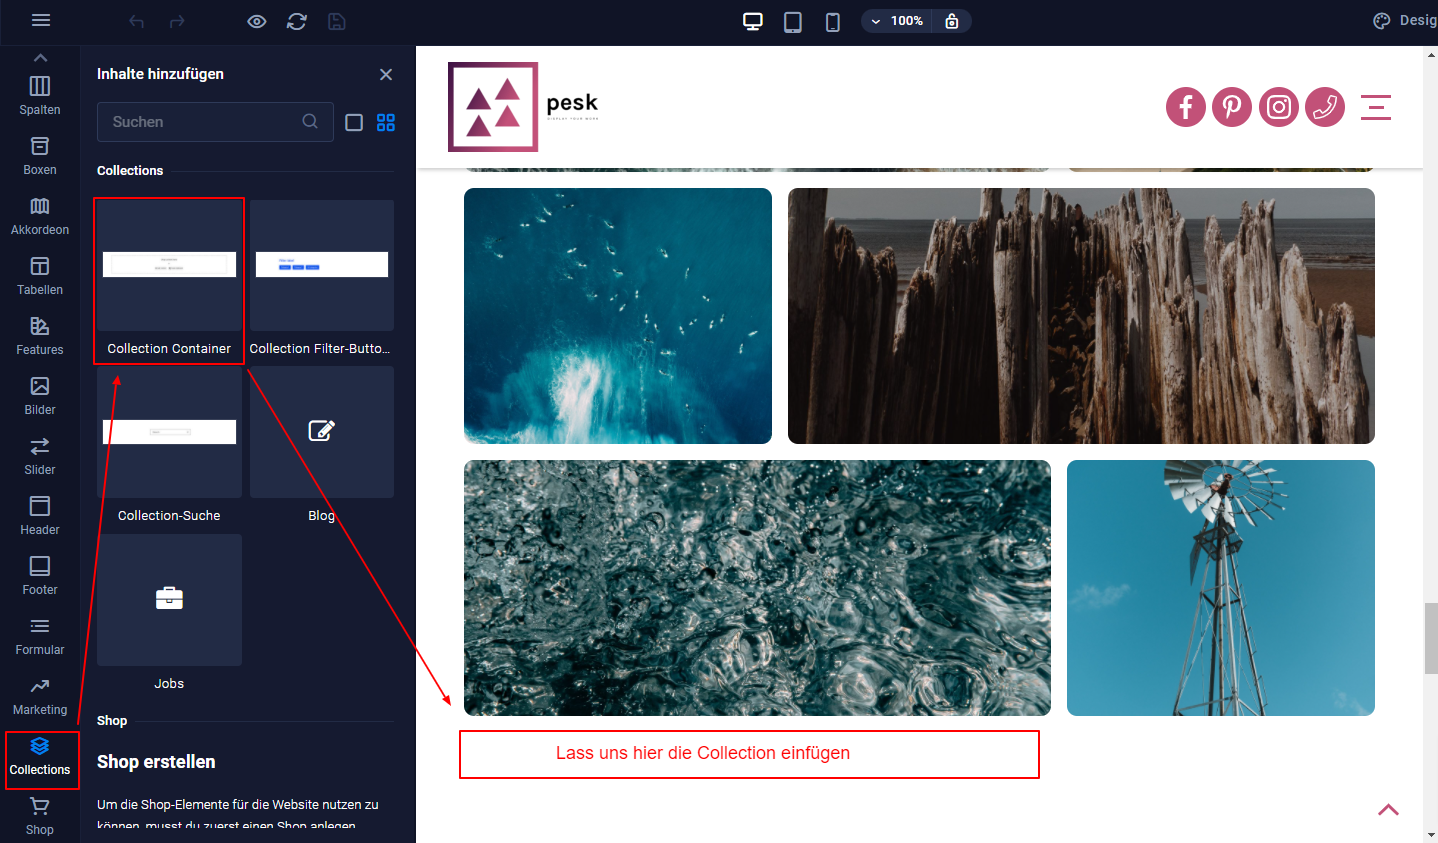Viewport: 1438px width, 843px height.
Task: Click the Pinterest social icon
Action: tap(1232, 107)
